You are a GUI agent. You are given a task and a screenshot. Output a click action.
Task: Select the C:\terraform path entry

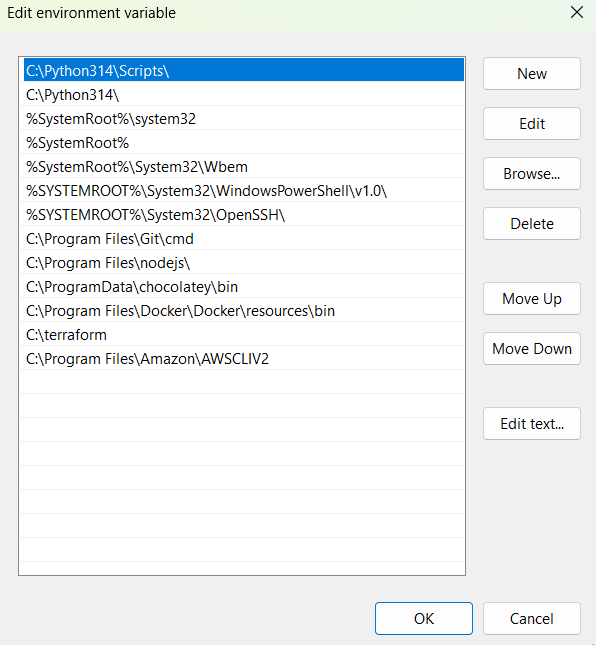click(x=242, y=334)
